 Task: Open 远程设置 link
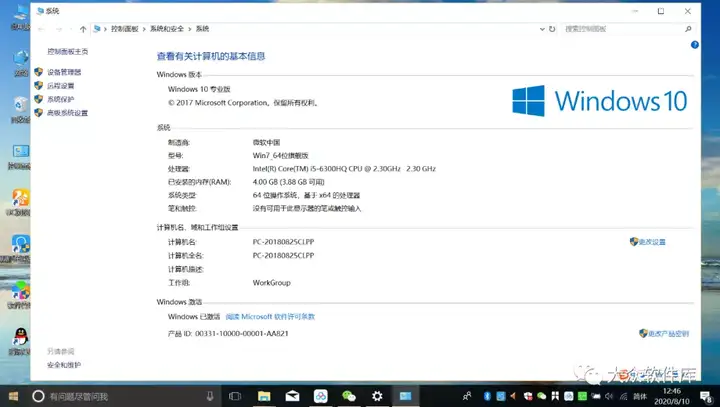(61, 86)
